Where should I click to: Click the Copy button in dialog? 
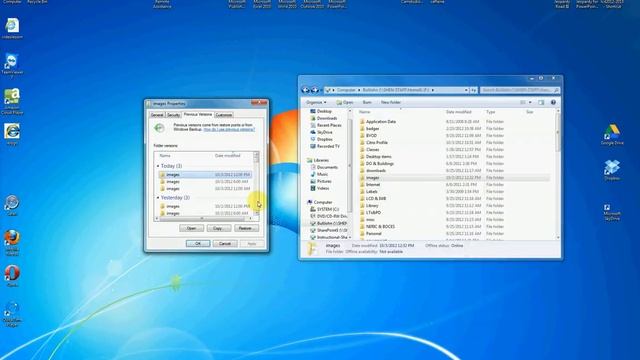[219, 228]
